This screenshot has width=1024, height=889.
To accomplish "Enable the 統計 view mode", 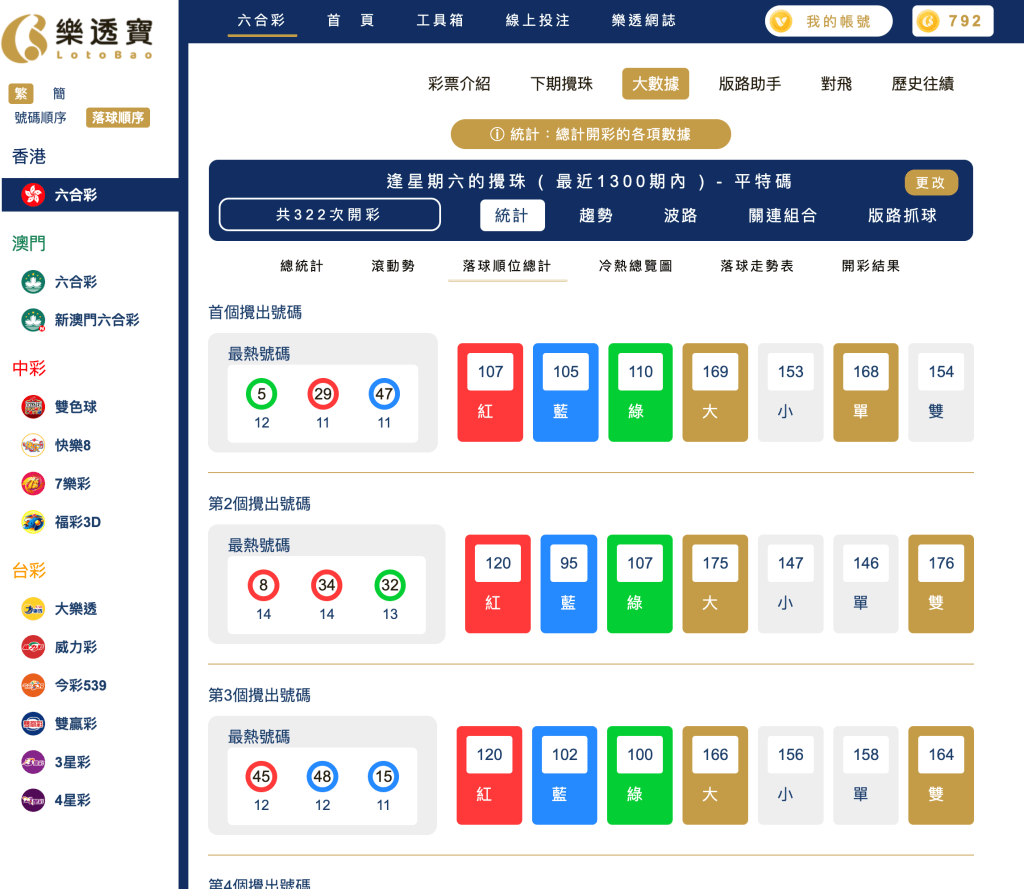I will pyautogui.click(x=511, y=215).
